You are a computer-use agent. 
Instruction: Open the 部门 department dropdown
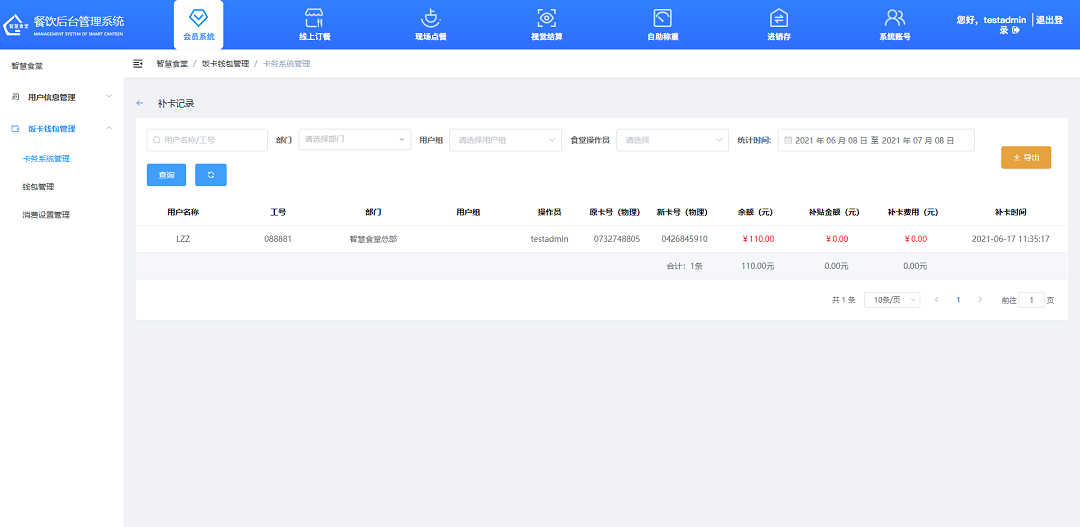point(355,140)
